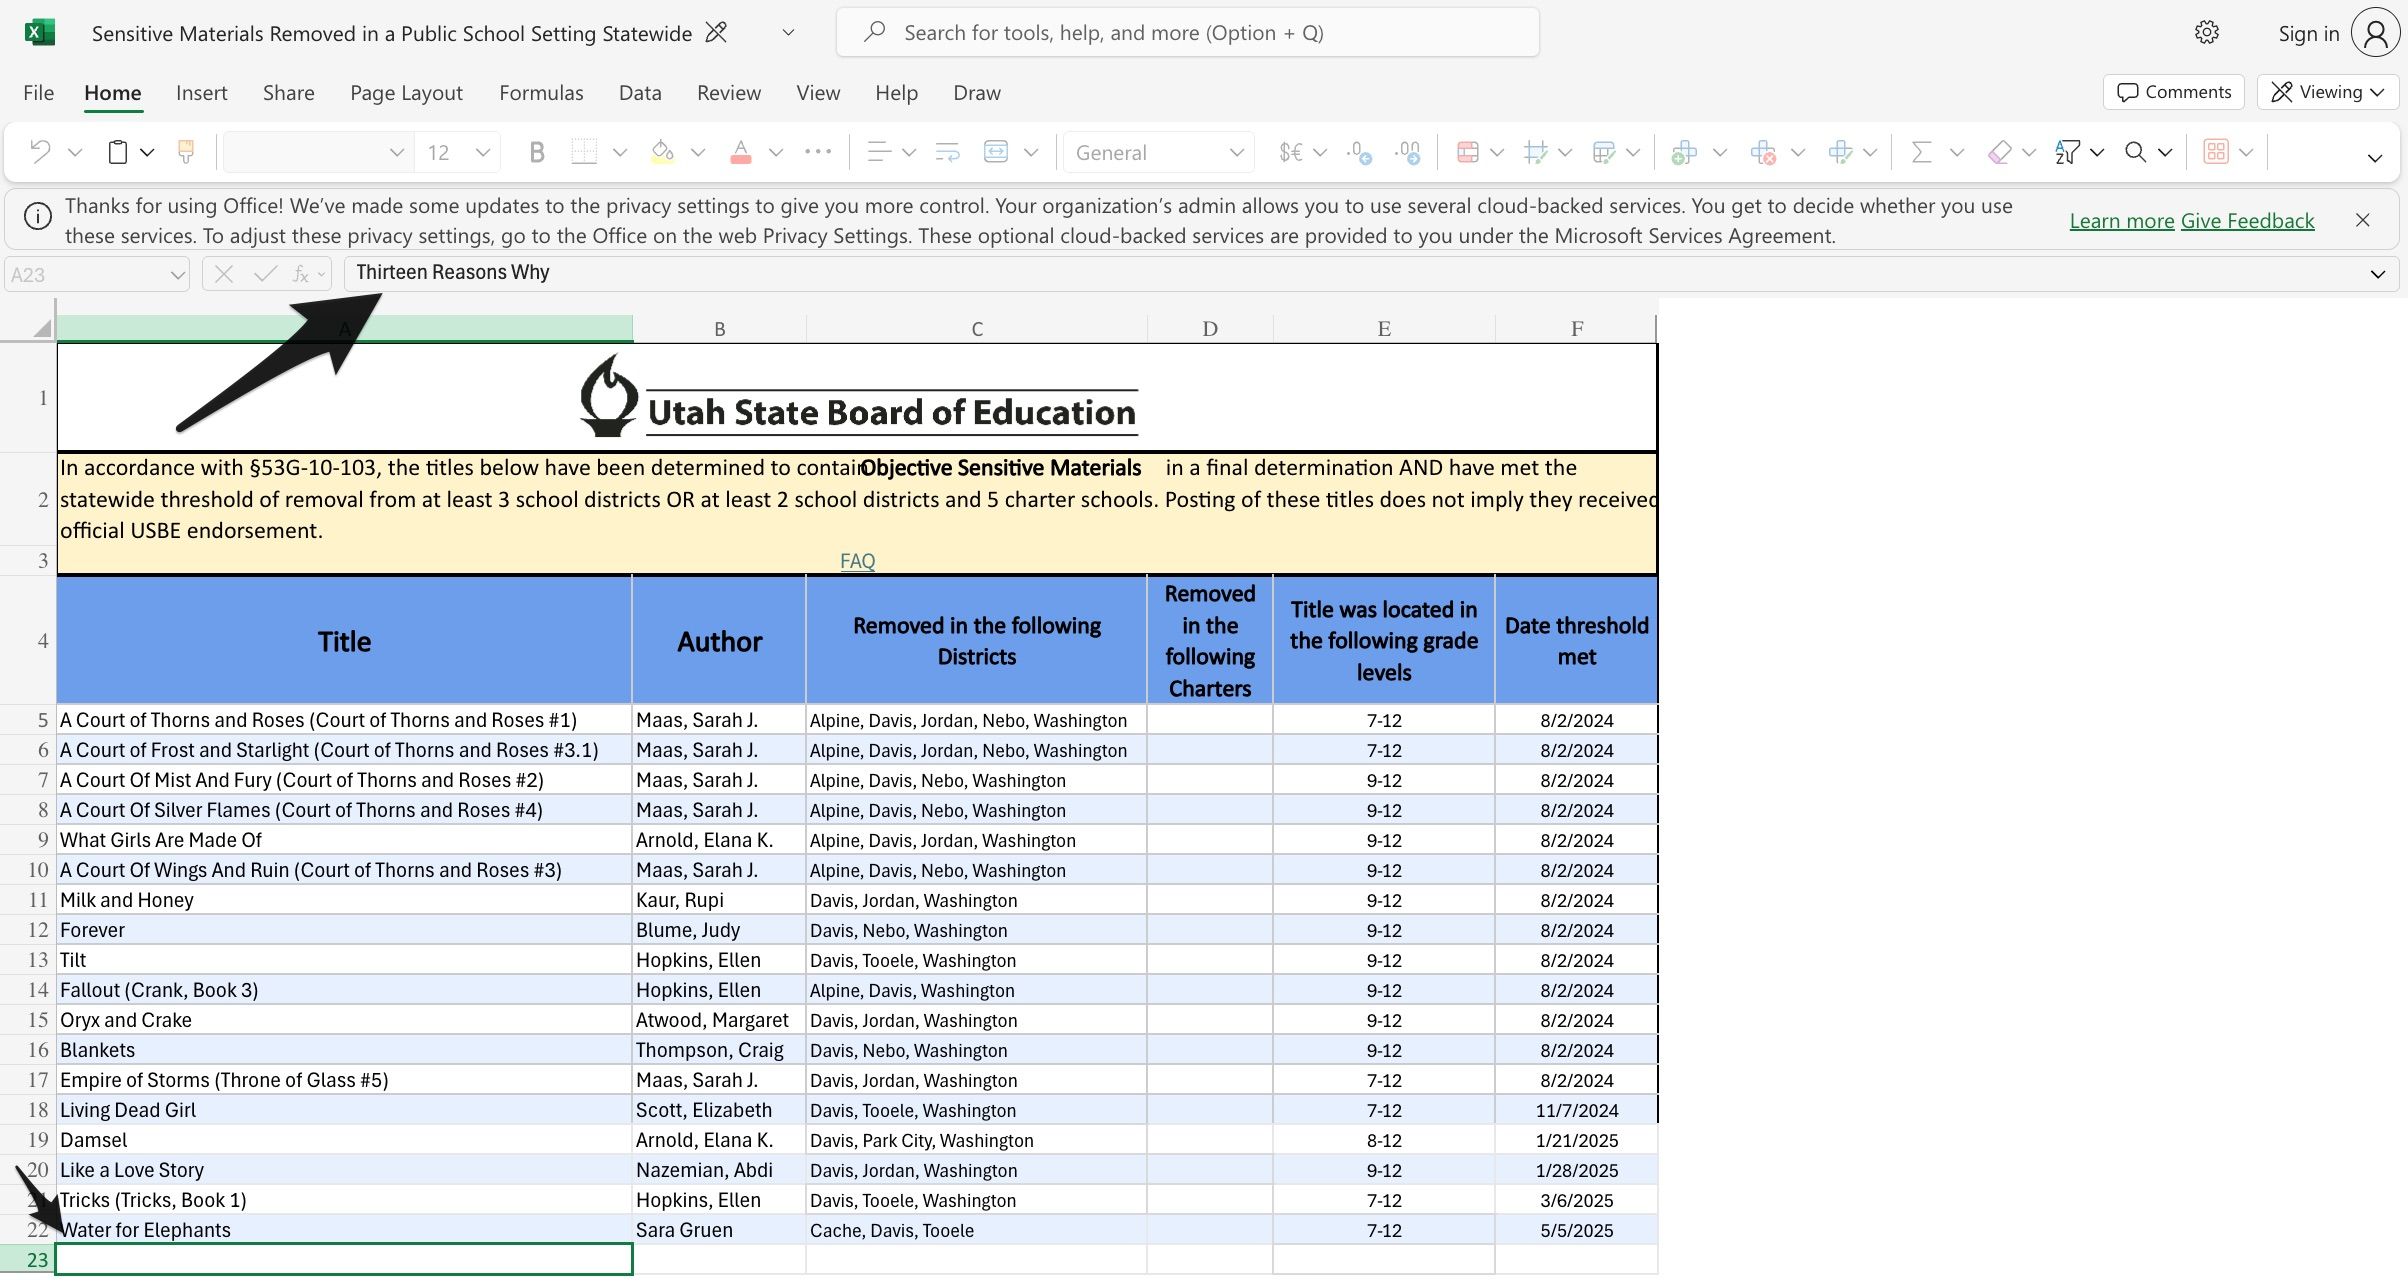This screenshot has width=2408, height=1284.
Task: Click the Format Painter brush icon
Action: coord(186,152)
